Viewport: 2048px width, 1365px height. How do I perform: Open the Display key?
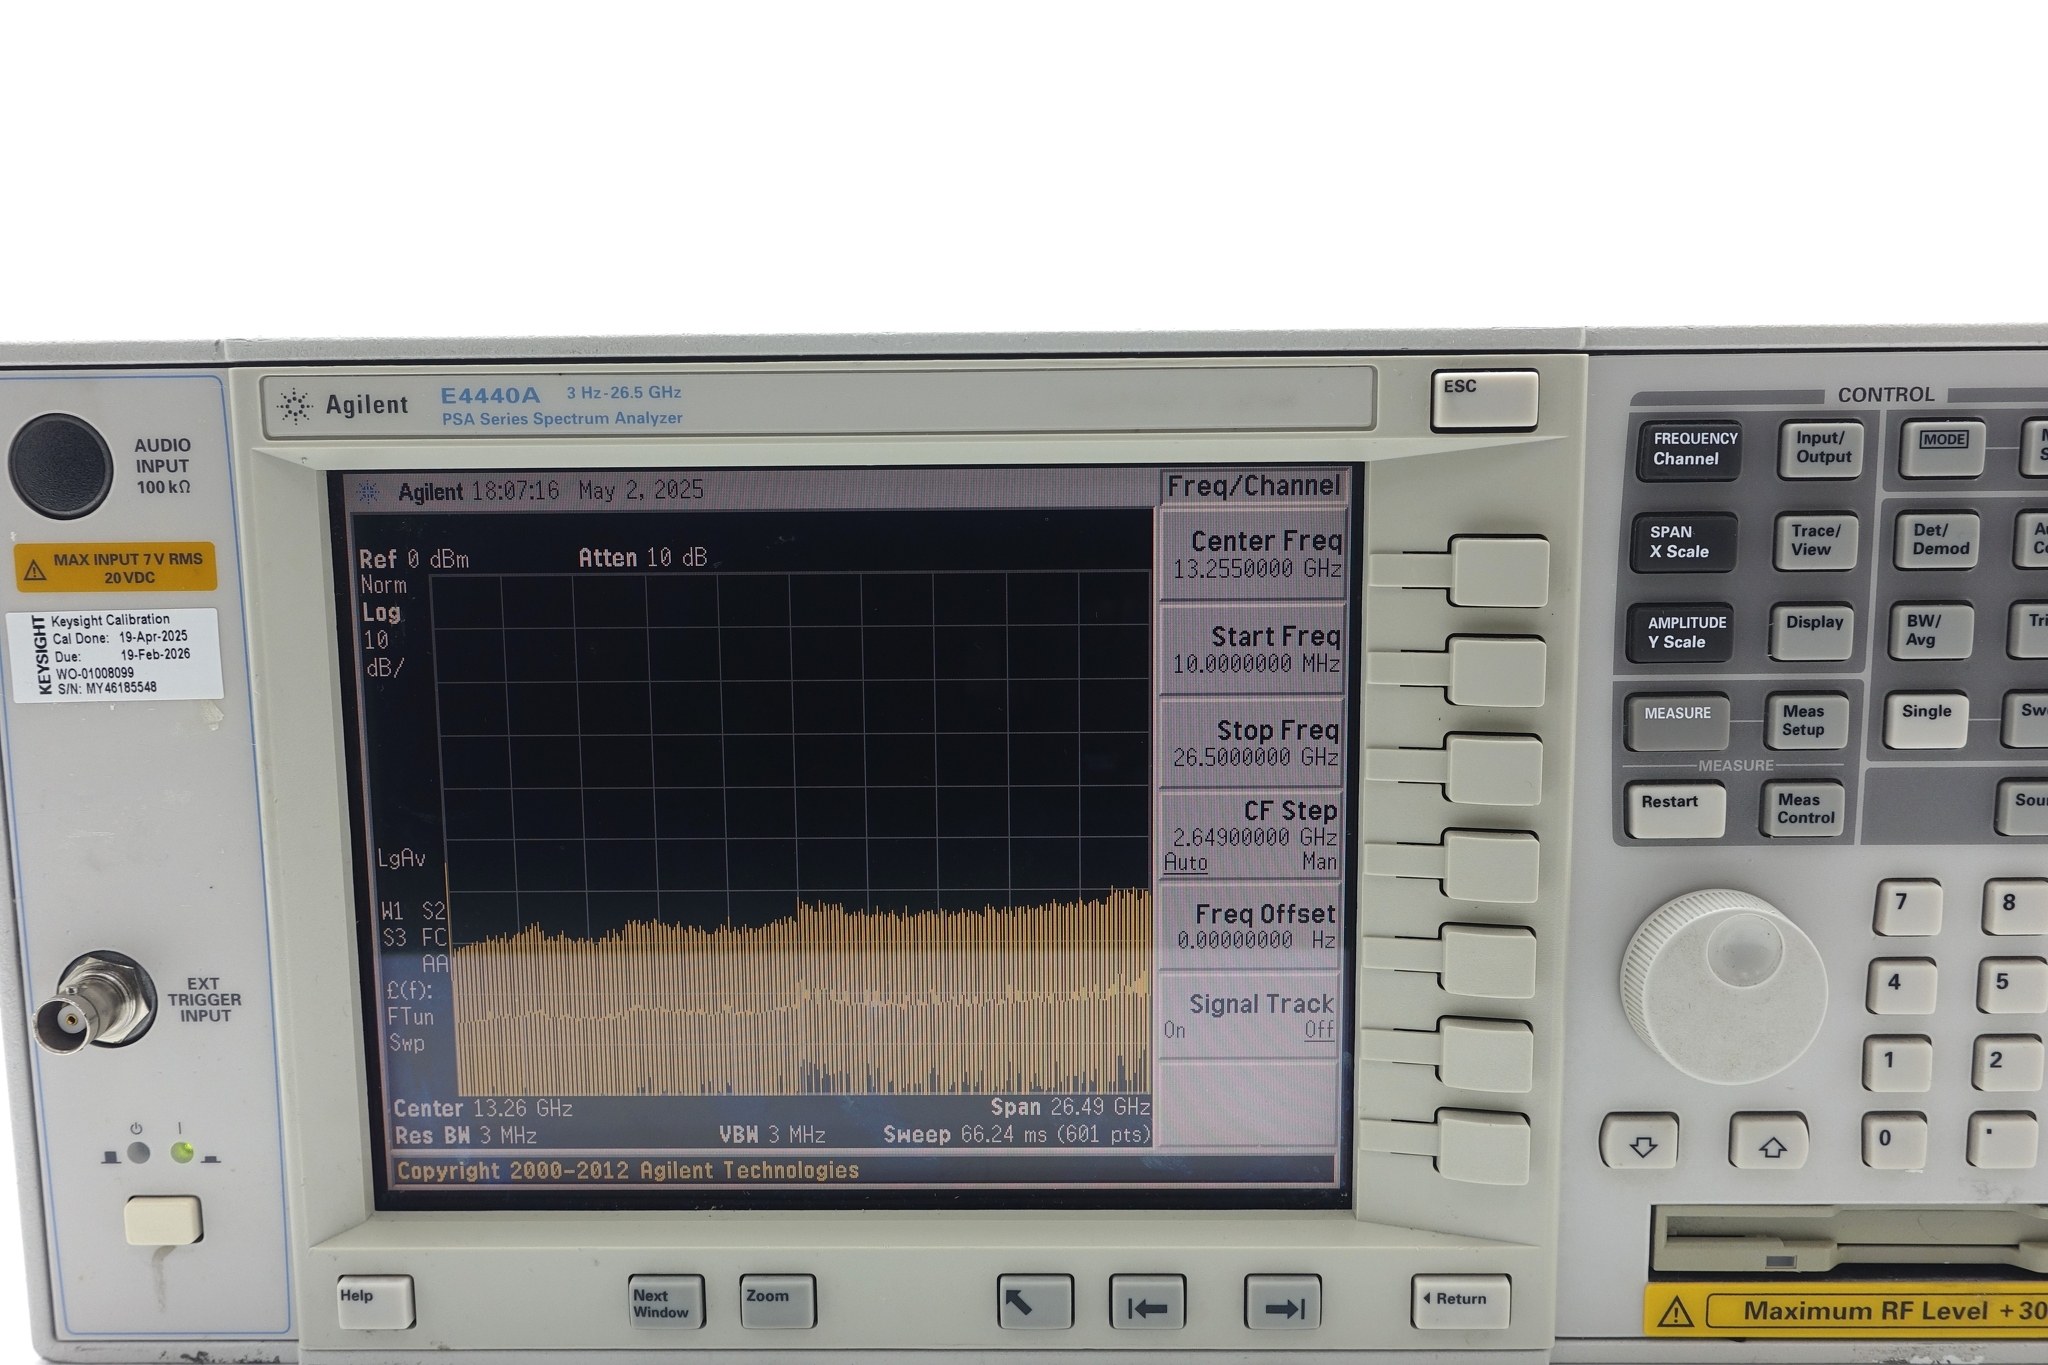[x=1811, y=631]
